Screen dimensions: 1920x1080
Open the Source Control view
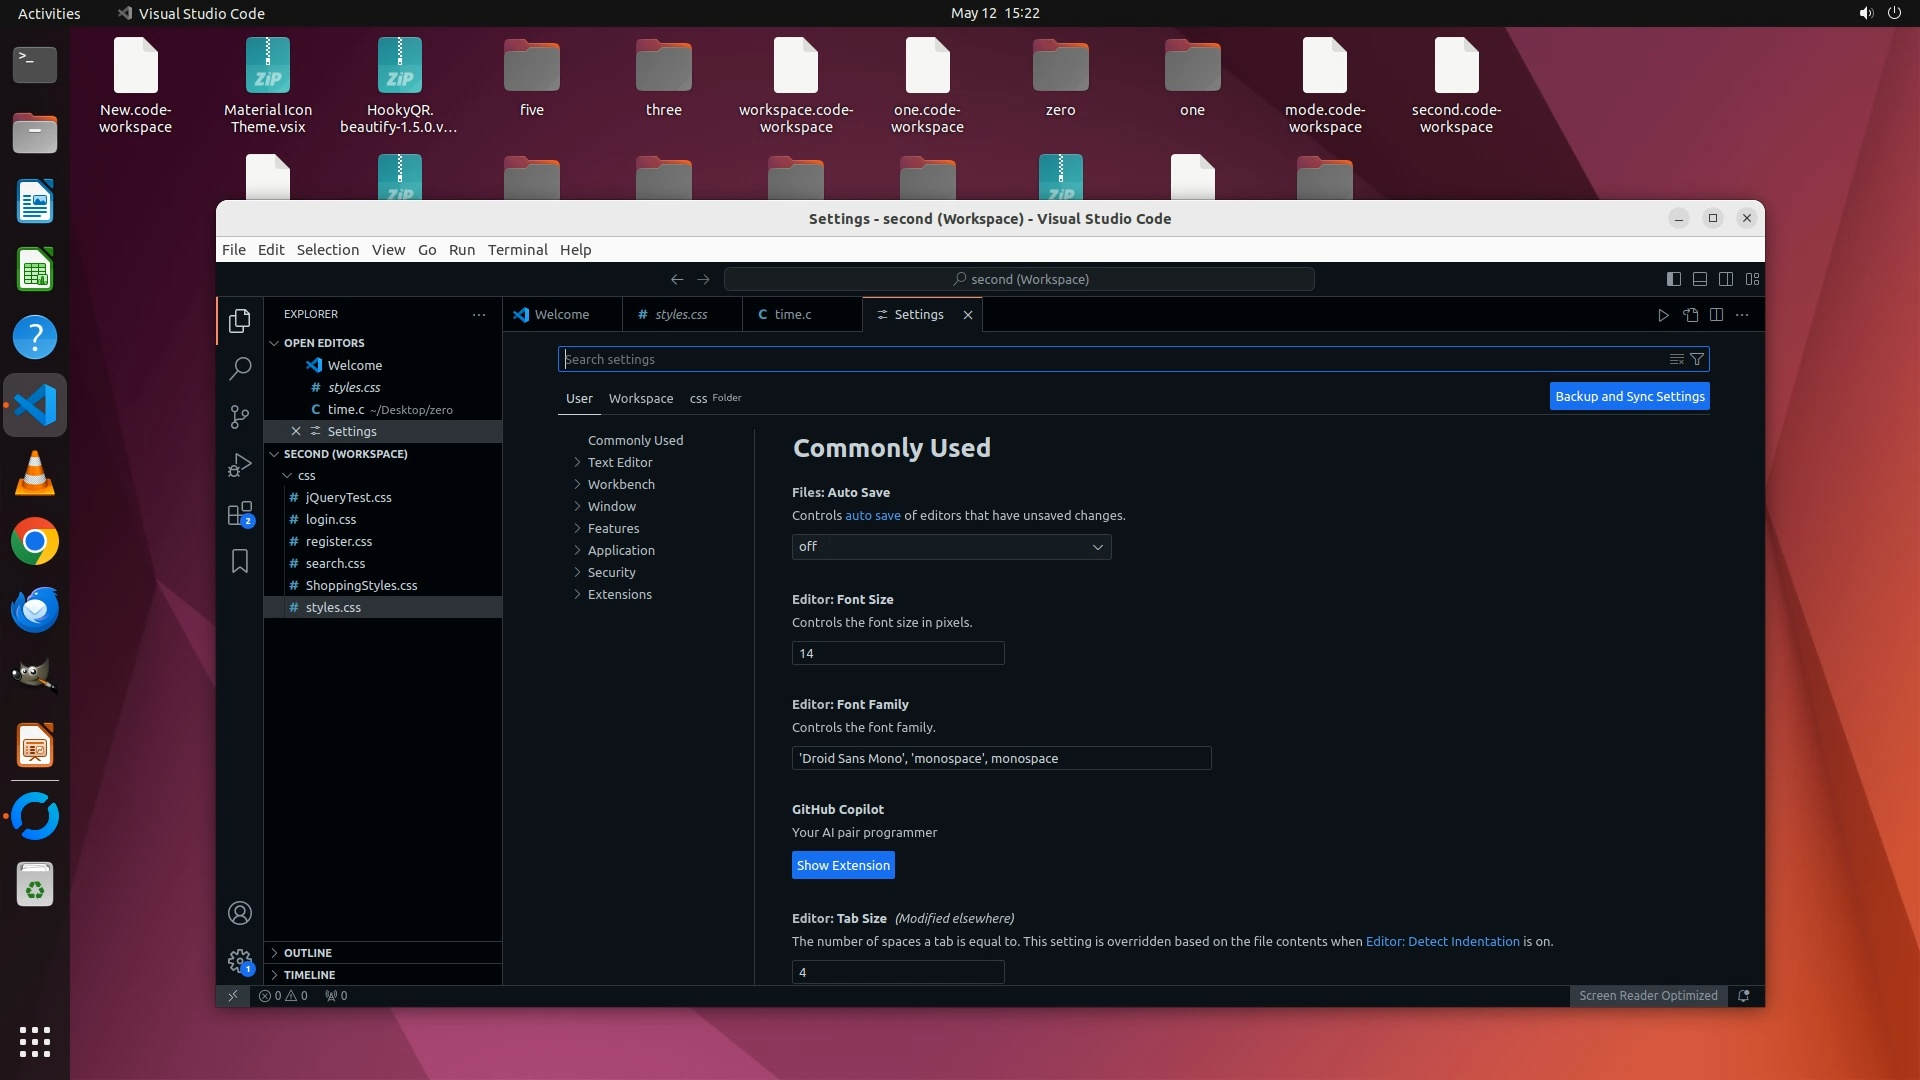pos(239,417)
